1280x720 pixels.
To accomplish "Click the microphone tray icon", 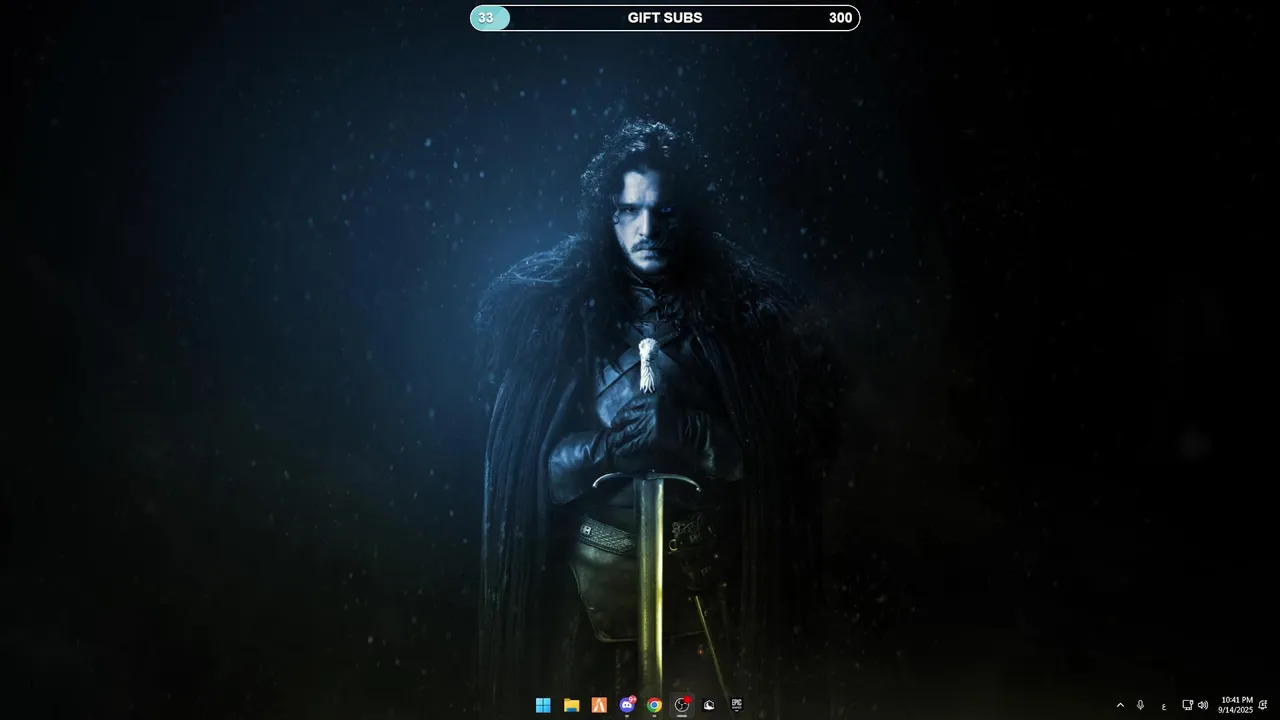I will tap(1140, 705).
